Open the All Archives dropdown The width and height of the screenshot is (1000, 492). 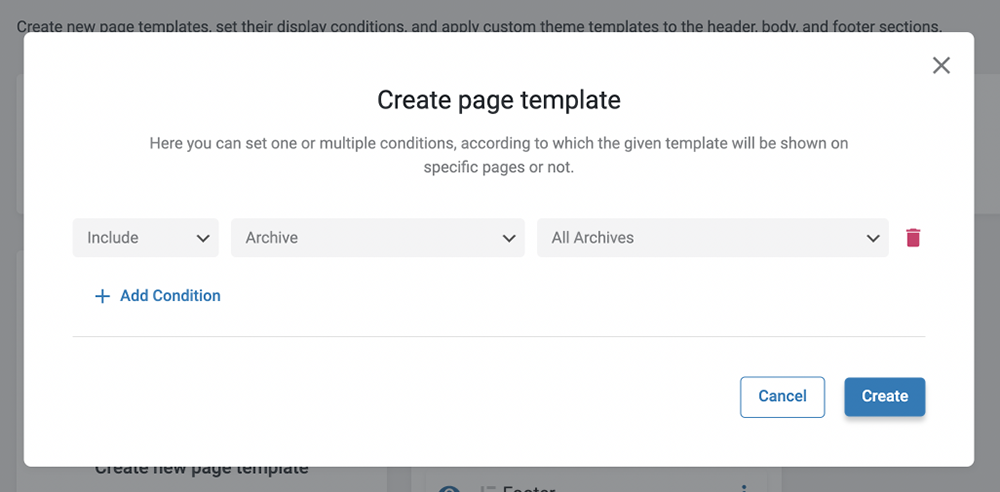(712, 238)
